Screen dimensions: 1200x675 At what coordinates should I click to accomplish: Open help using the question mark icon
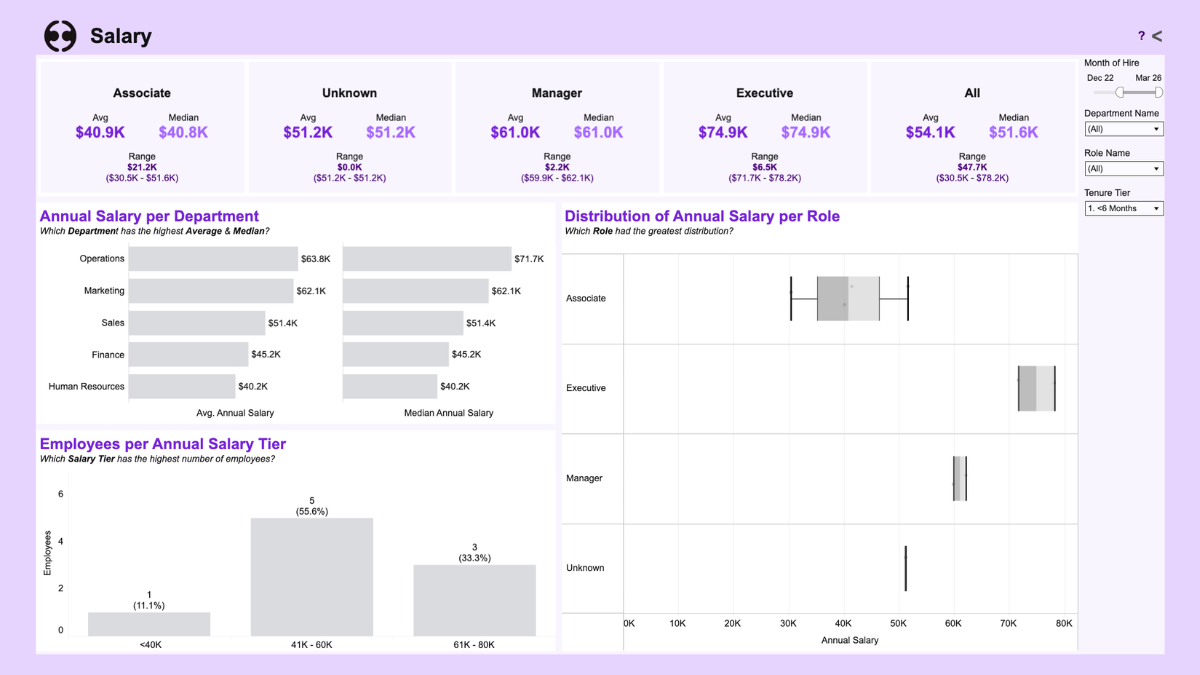point(1140,35)
